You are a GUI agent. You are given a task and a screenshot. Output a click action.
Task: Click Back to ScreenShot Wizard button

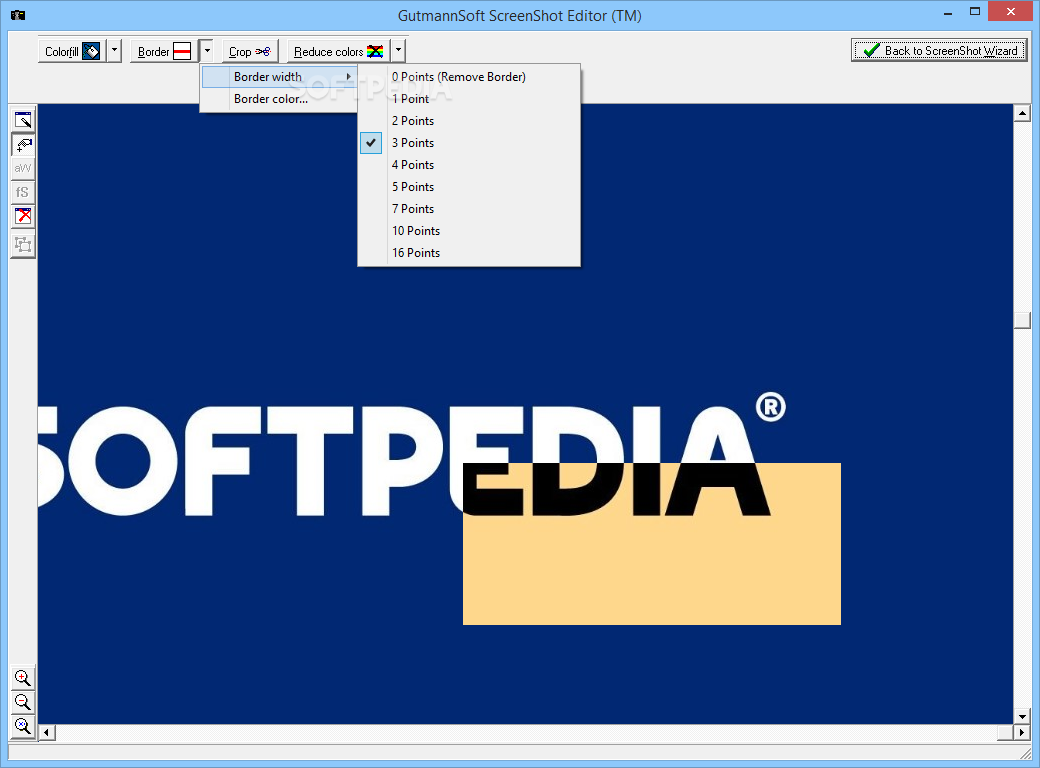939,50
